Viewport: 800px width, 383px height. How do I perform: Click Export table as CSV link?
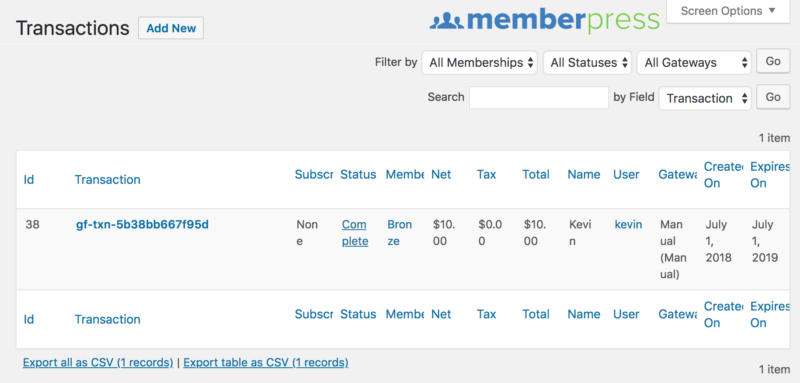266,363
